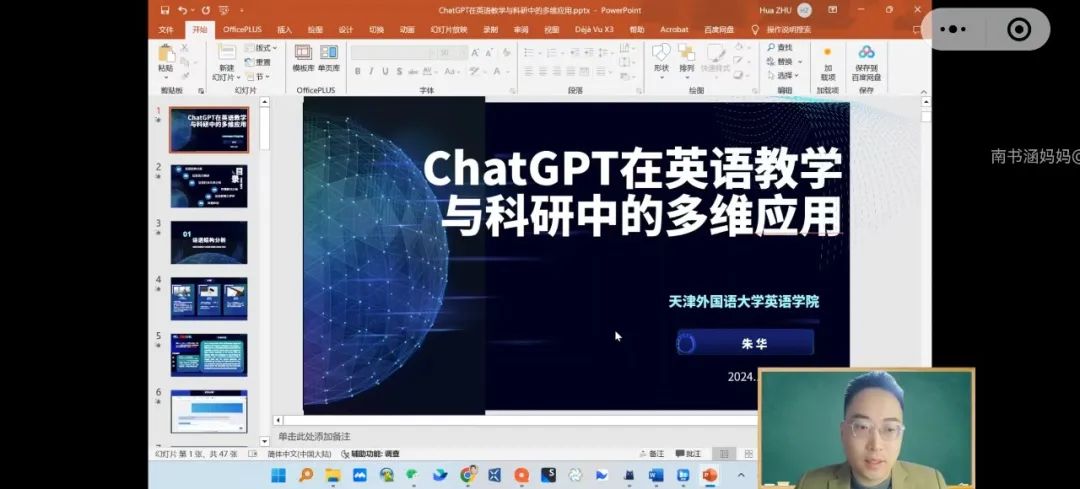Switch to the 插入 tab
Screen dimensions: 1080x489
pos(284,30)
